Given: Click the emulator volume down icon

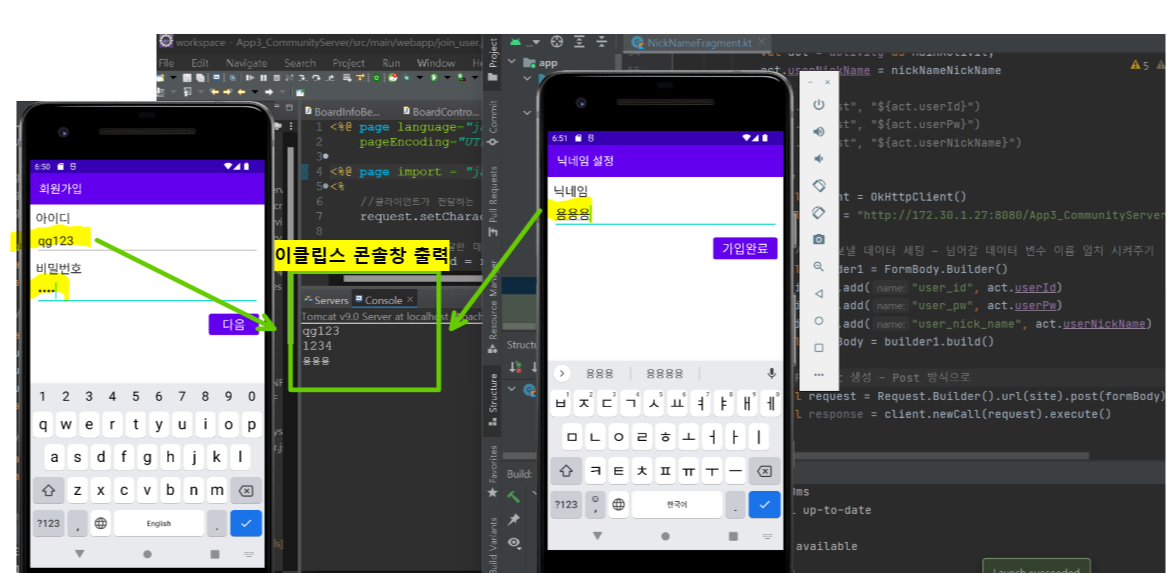Looking at the screenshot, I should pos(819,158).
